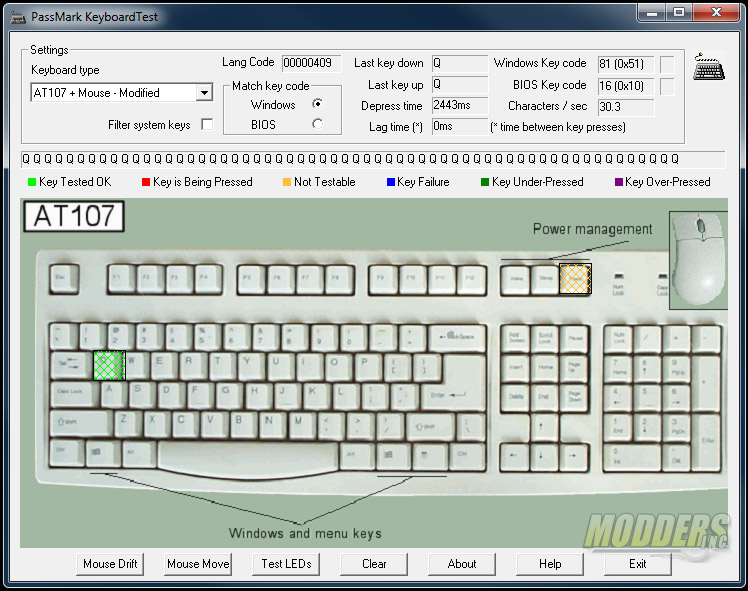Click the Windows and menu keys label
This screenshot has height=591, width=748.
(305, 533)
